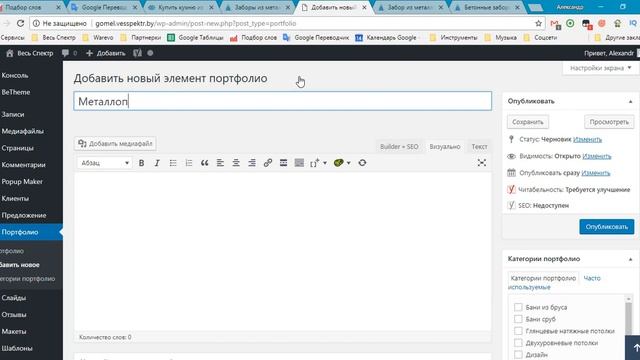This screenshot has width=640, height=360.
Task: Click the categories list scrollbar
Action: [x=629, y=317]
